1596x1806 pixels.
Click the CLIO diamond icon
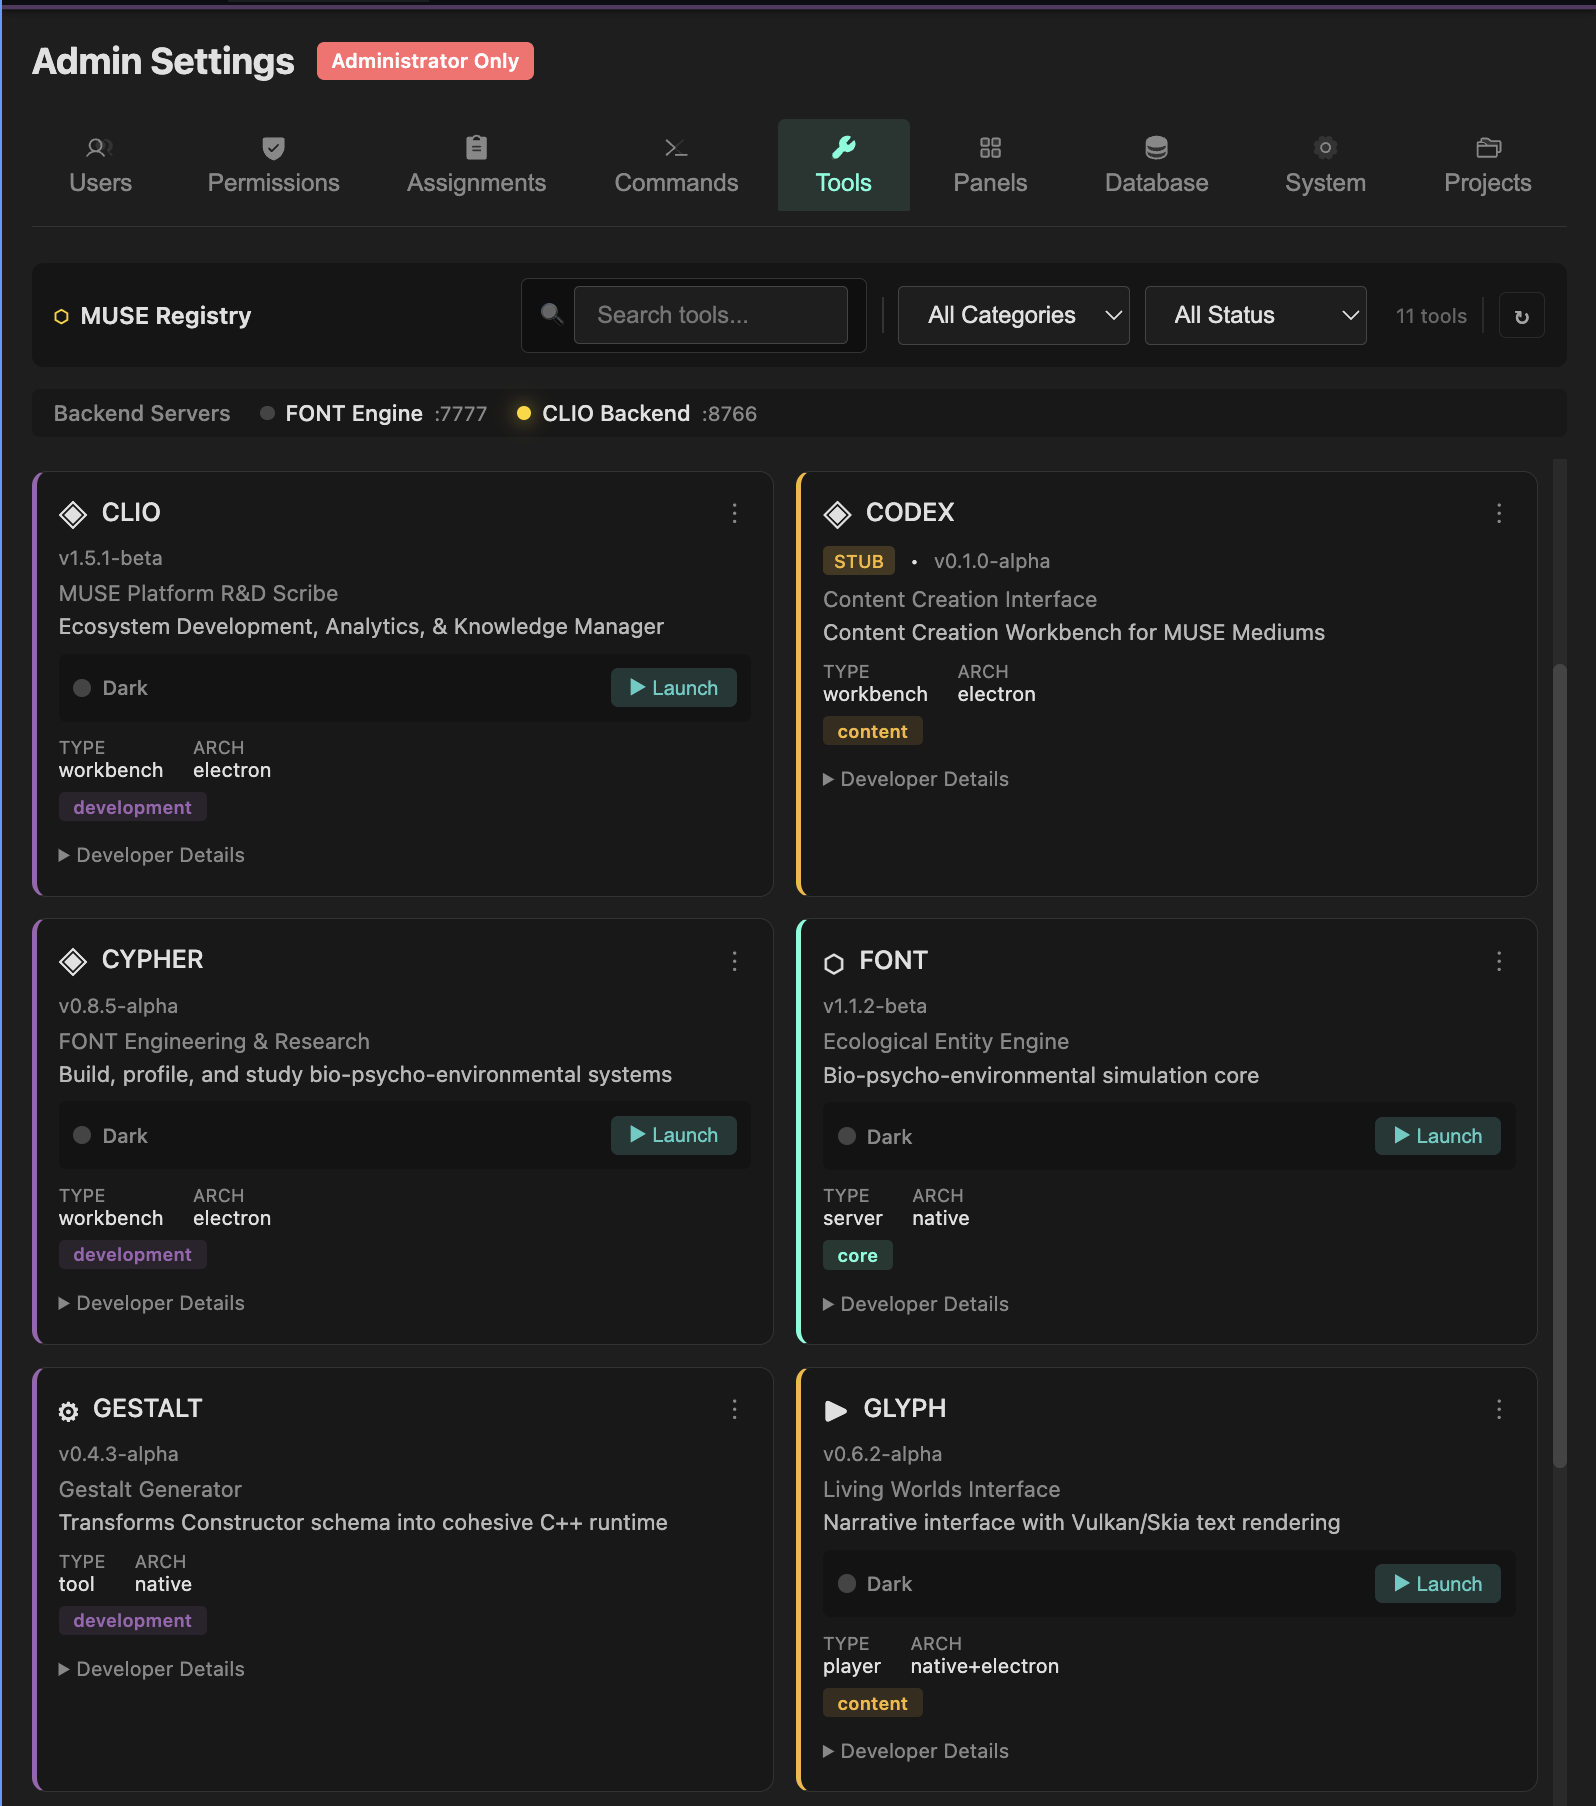(x=73, y=514)
